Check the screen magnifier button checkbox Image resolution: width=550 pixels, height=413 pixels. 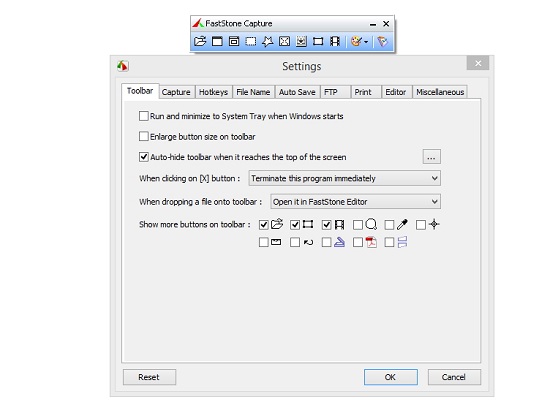click(358, 225)
